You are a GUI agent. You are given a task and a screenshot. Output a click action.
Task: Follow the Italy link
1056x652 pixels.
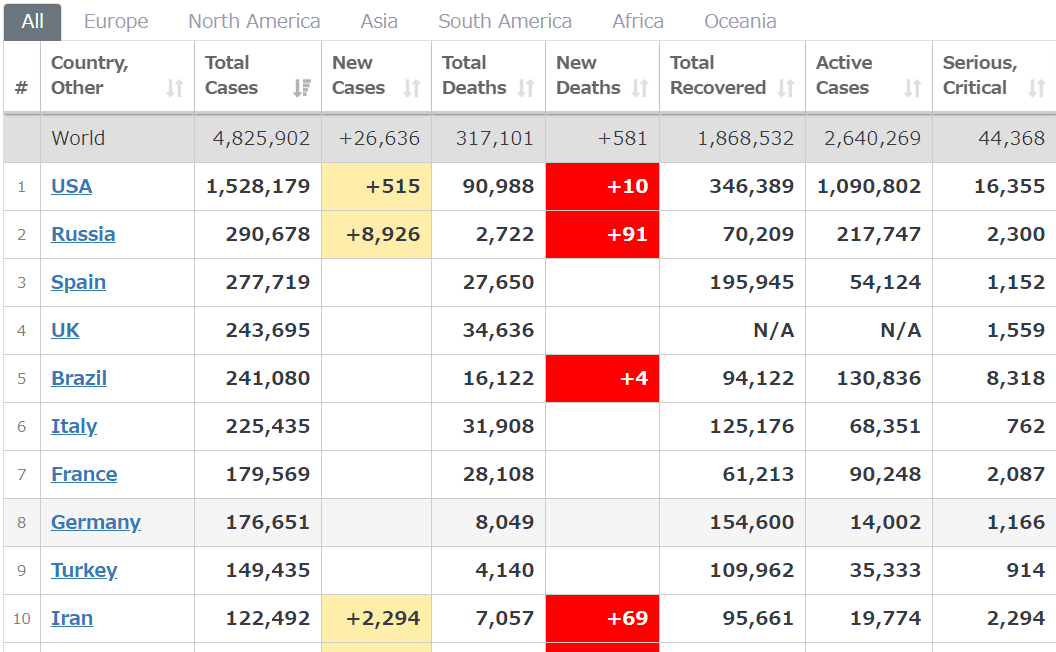click(74, 426)
